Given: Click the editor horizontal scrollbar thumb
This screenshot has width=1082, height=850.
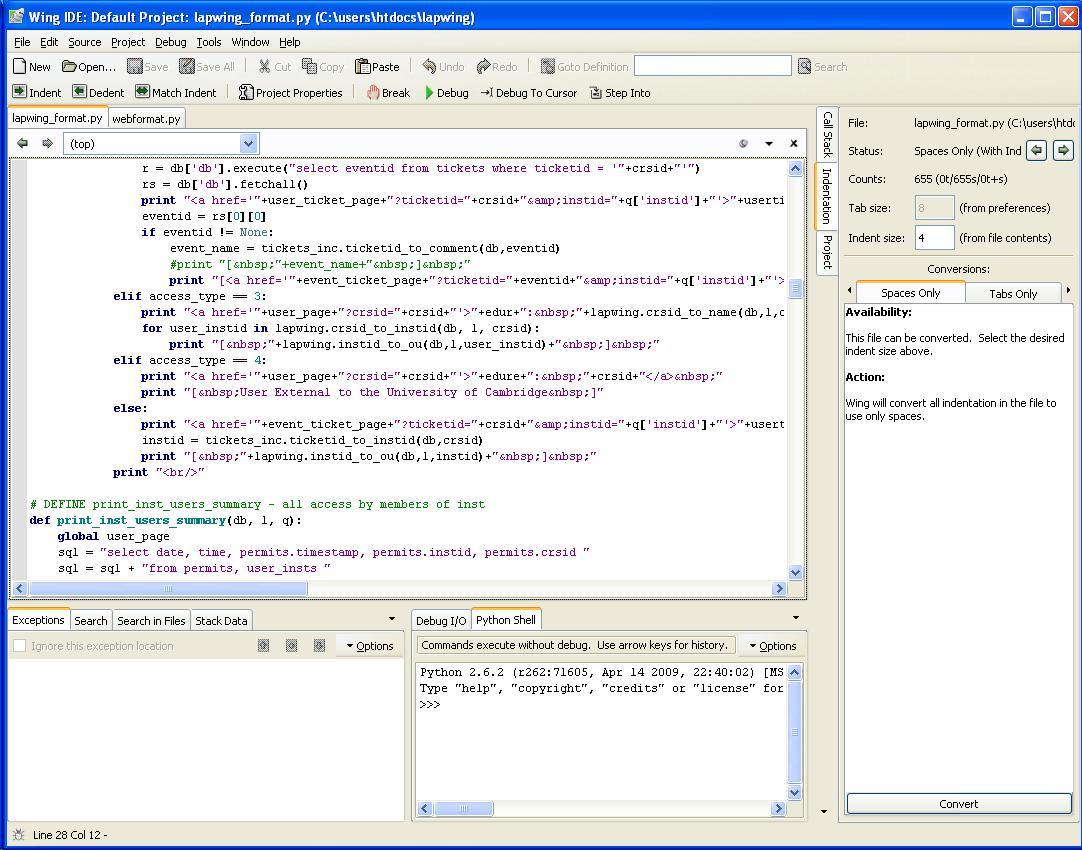Looking at the screenshot, I should (x=168, y=589).
